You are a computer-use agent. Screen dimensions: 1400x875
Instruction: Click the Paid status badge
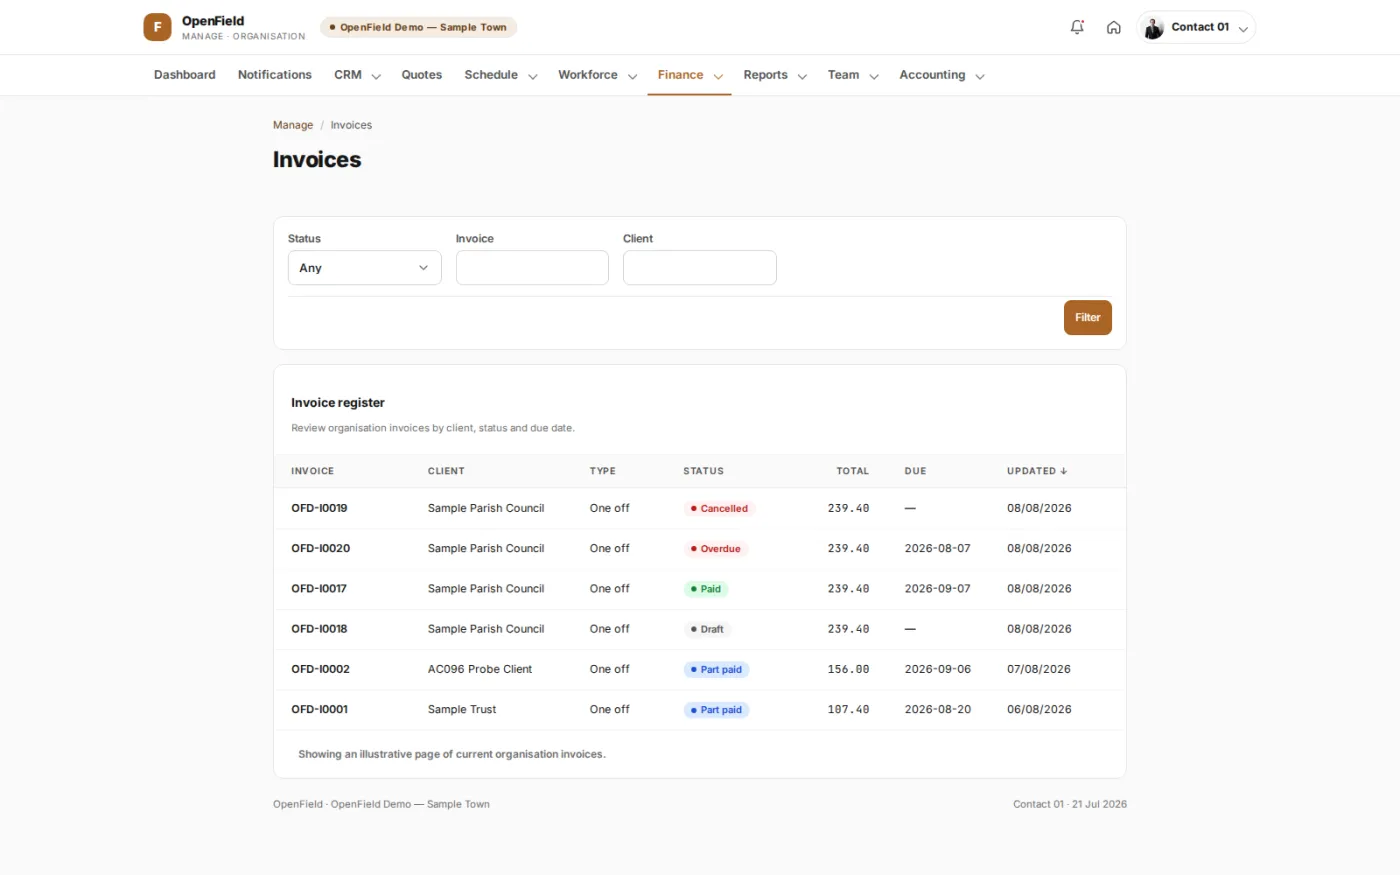coord(706,589)
